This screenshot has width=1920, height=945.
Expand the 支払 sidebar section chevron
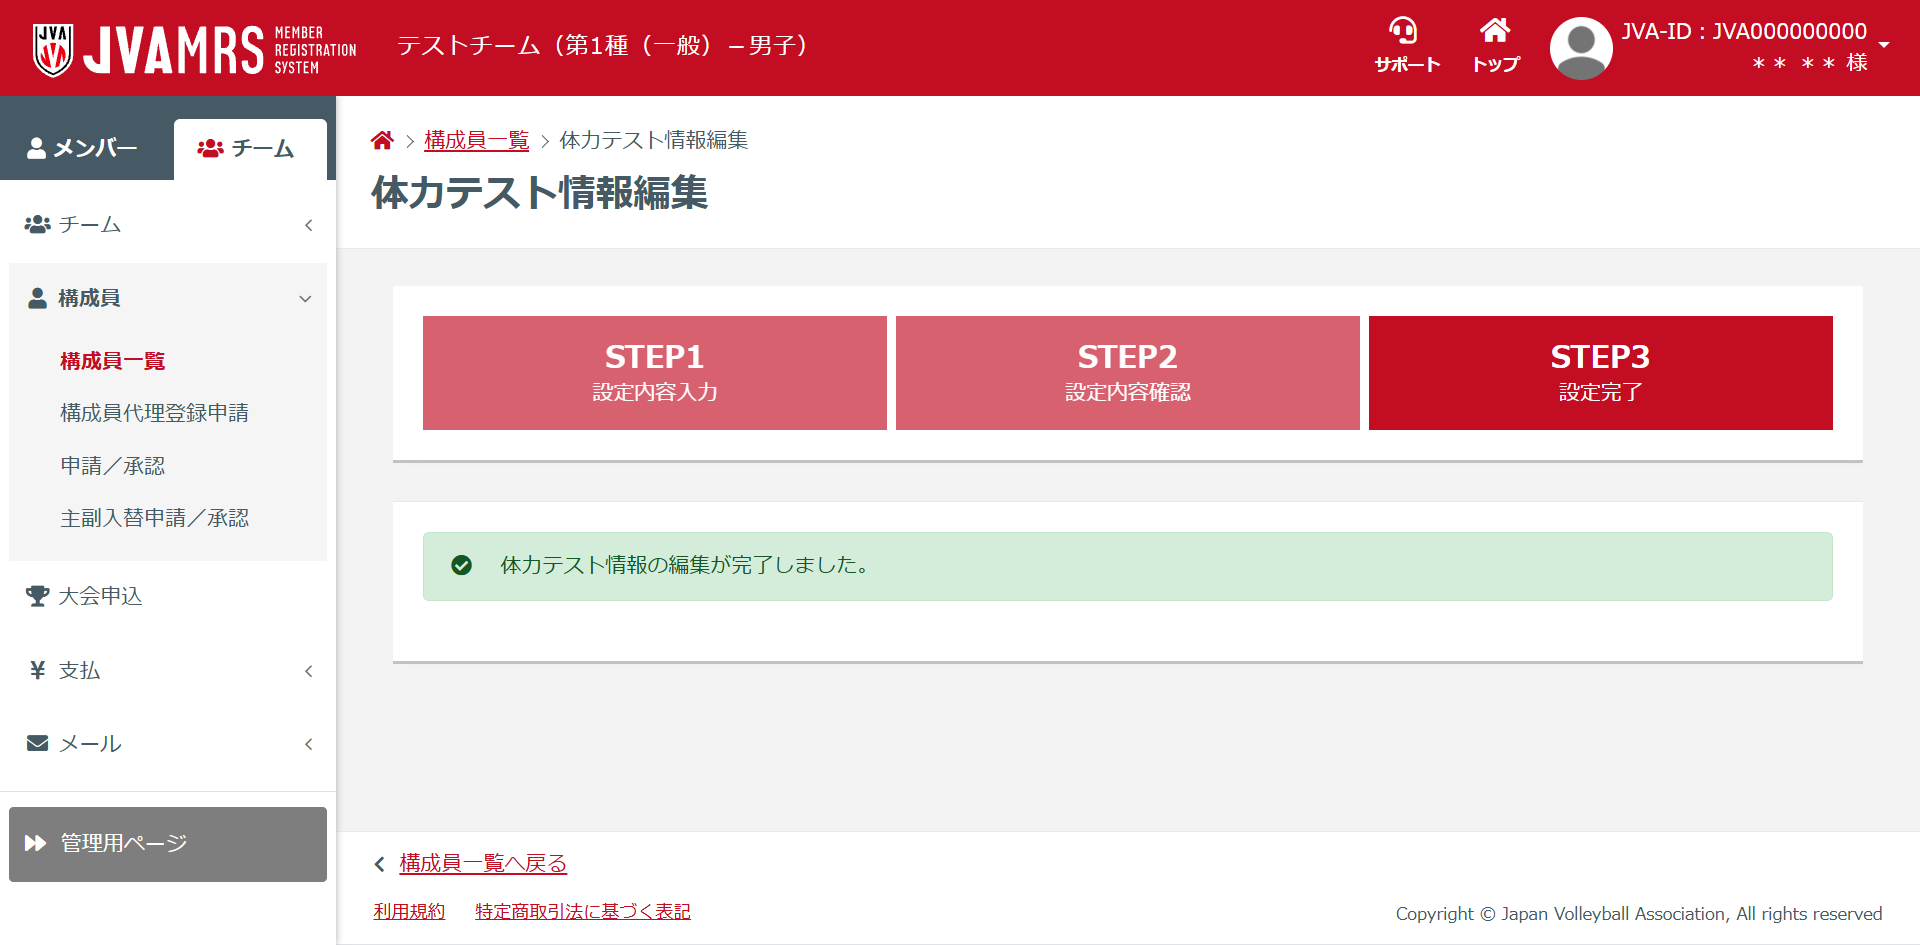pyautogui.click(x=308, y=671)
